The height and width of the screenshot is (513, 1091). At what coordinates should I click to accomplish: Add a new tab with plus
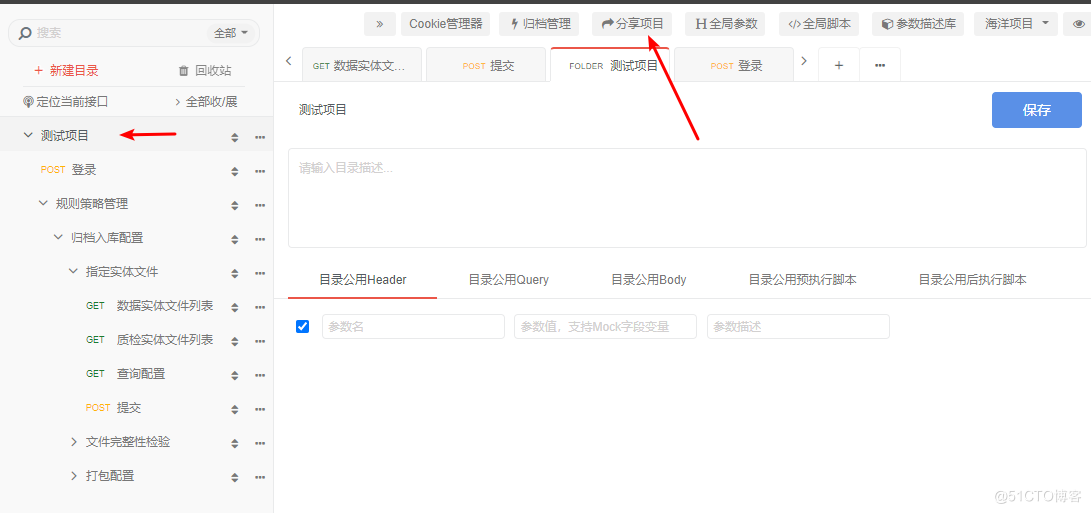(x=838, y=65)
